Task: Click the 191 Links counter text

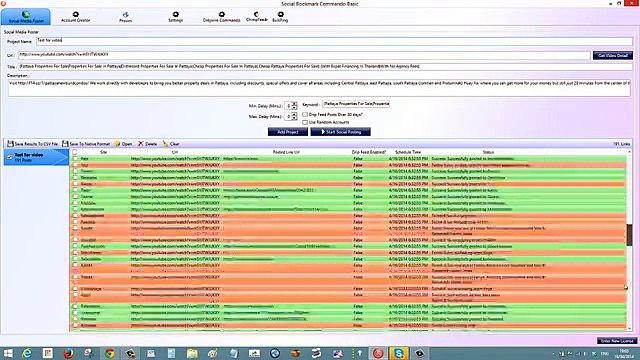Action: point(621,144)
